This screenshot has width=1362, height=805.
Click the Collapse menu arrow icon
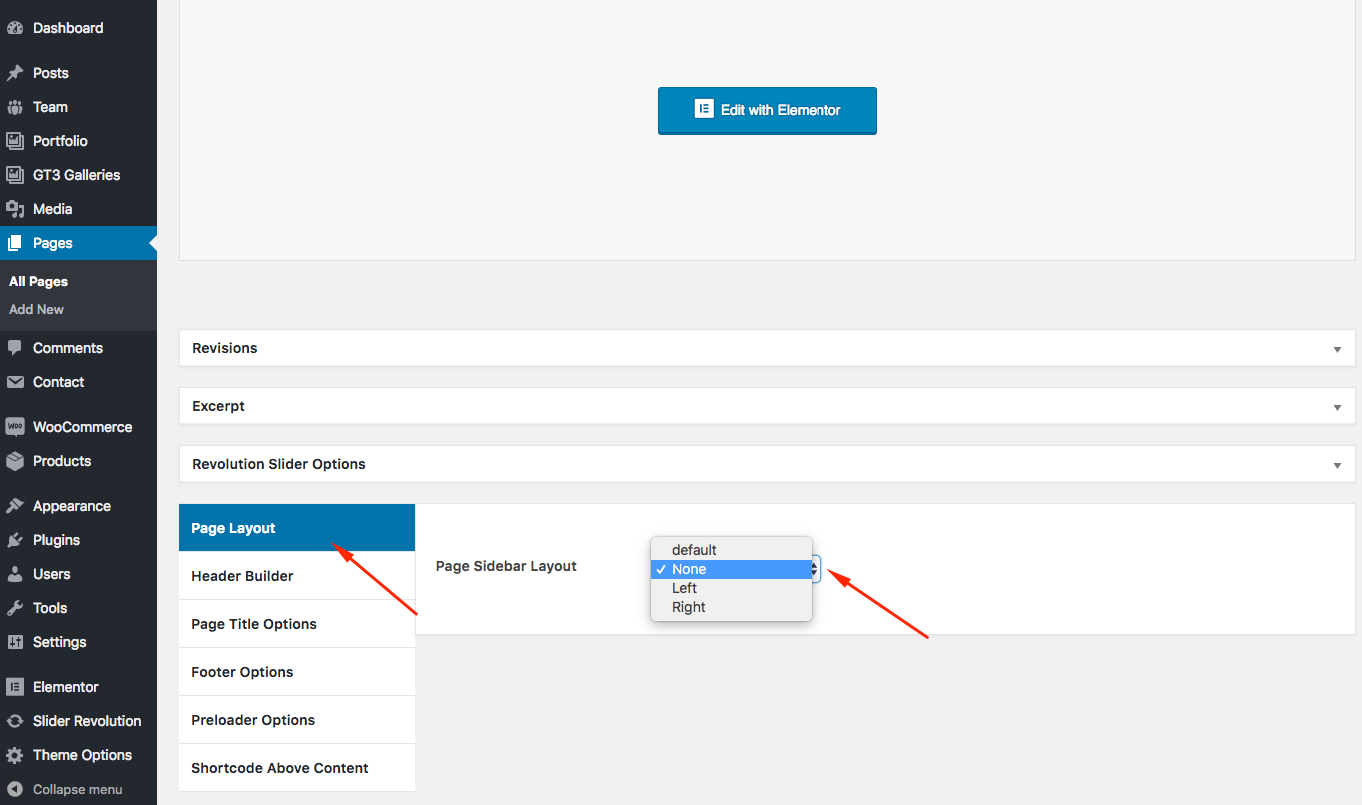pyautogui.click(x=15, y=789)
